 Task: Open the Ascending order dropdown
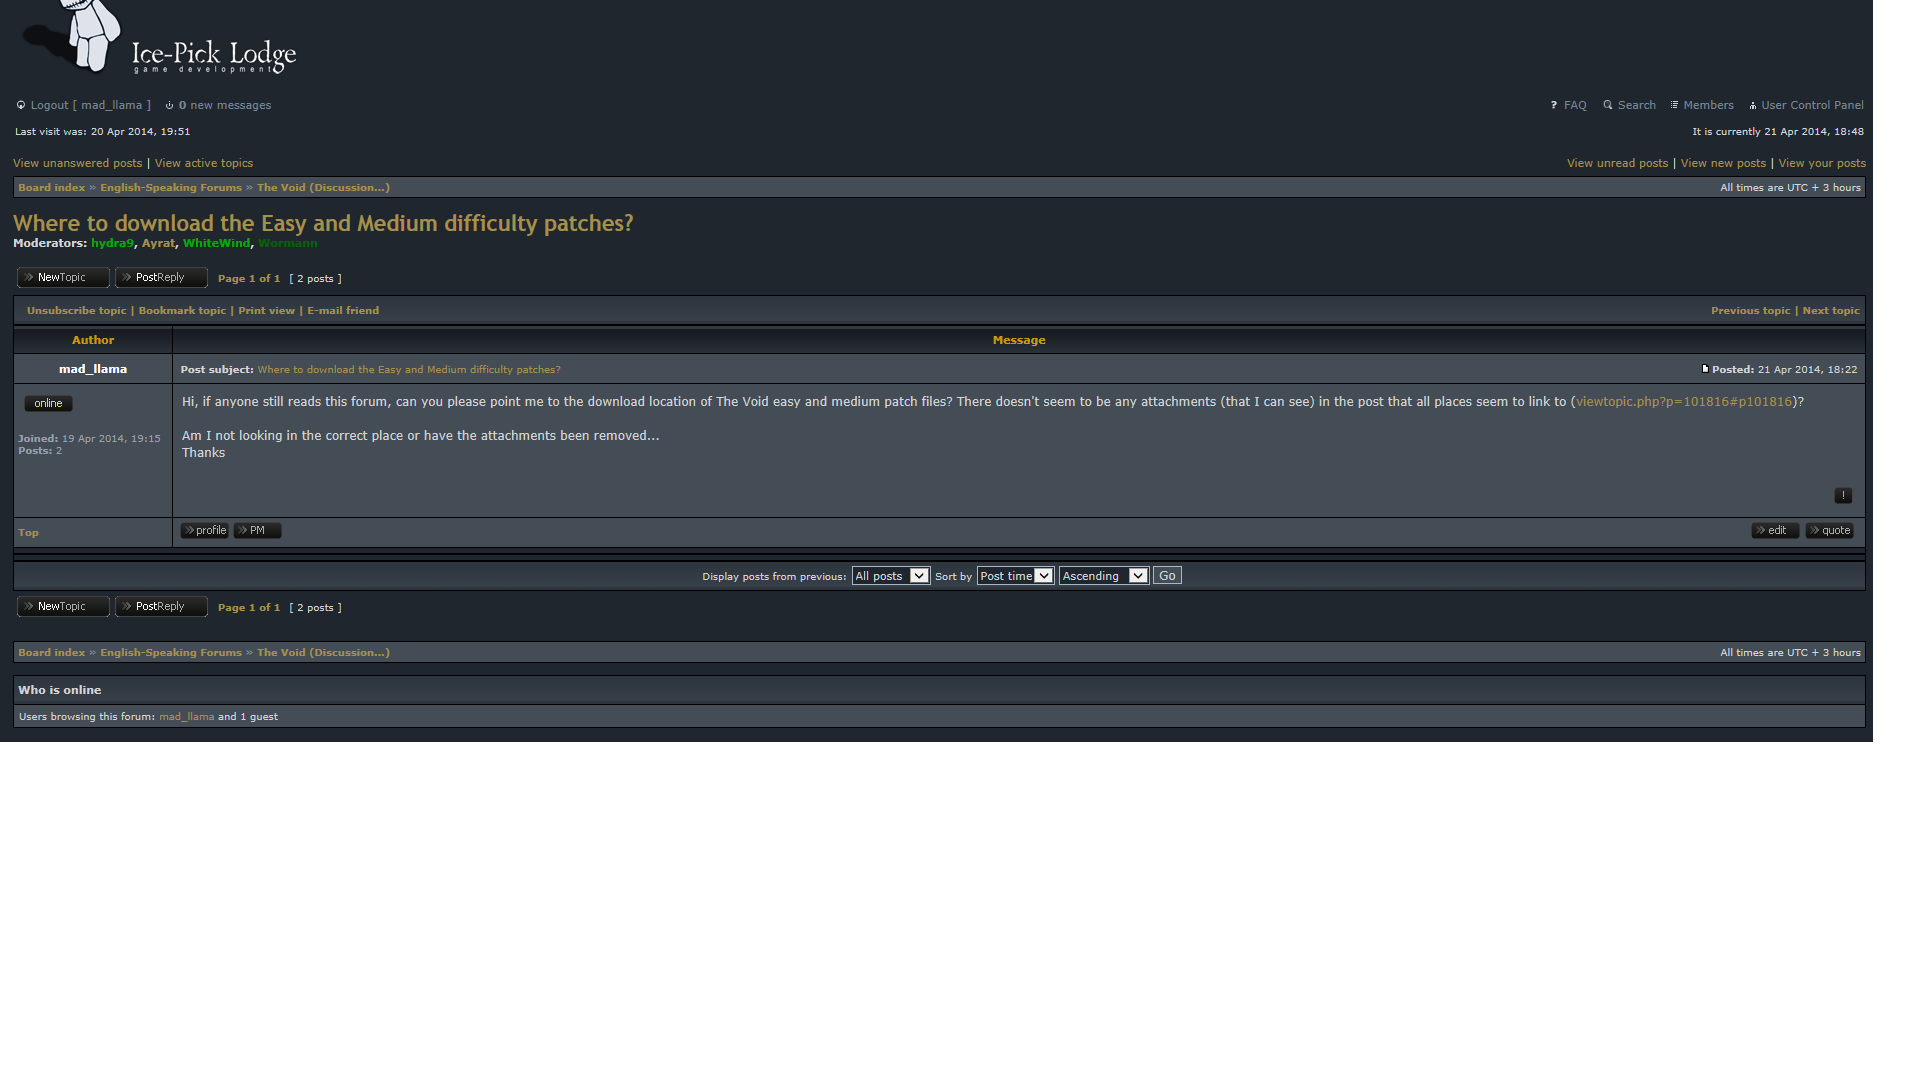click(1103, 576)
